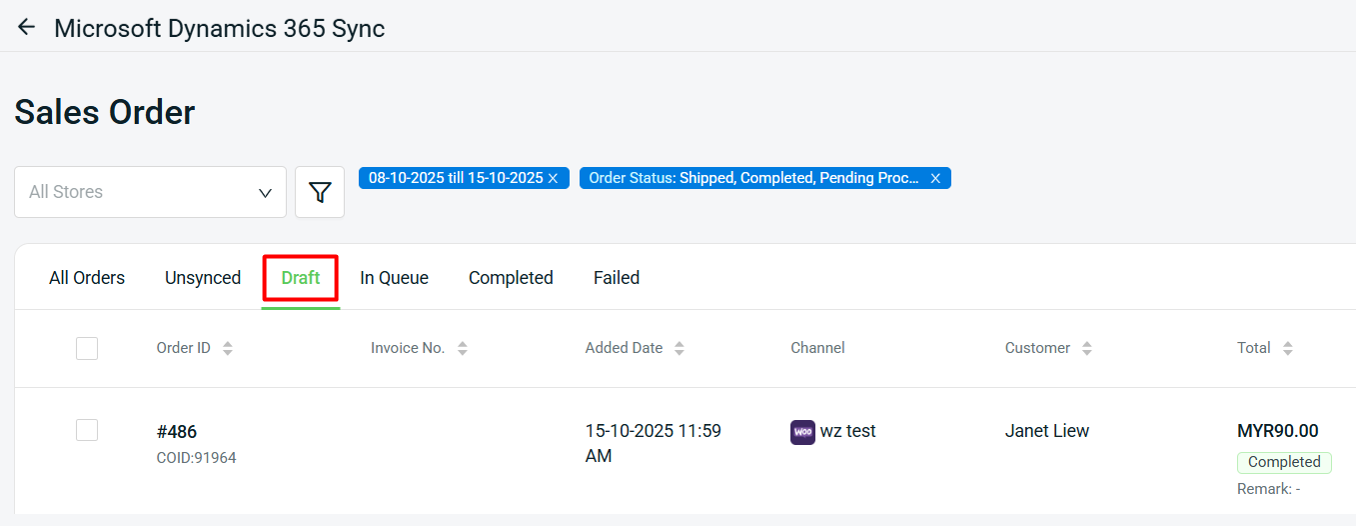The image size is (1356, 526).
Task: Click the back arrow icon
Action: tap(27, 27)
